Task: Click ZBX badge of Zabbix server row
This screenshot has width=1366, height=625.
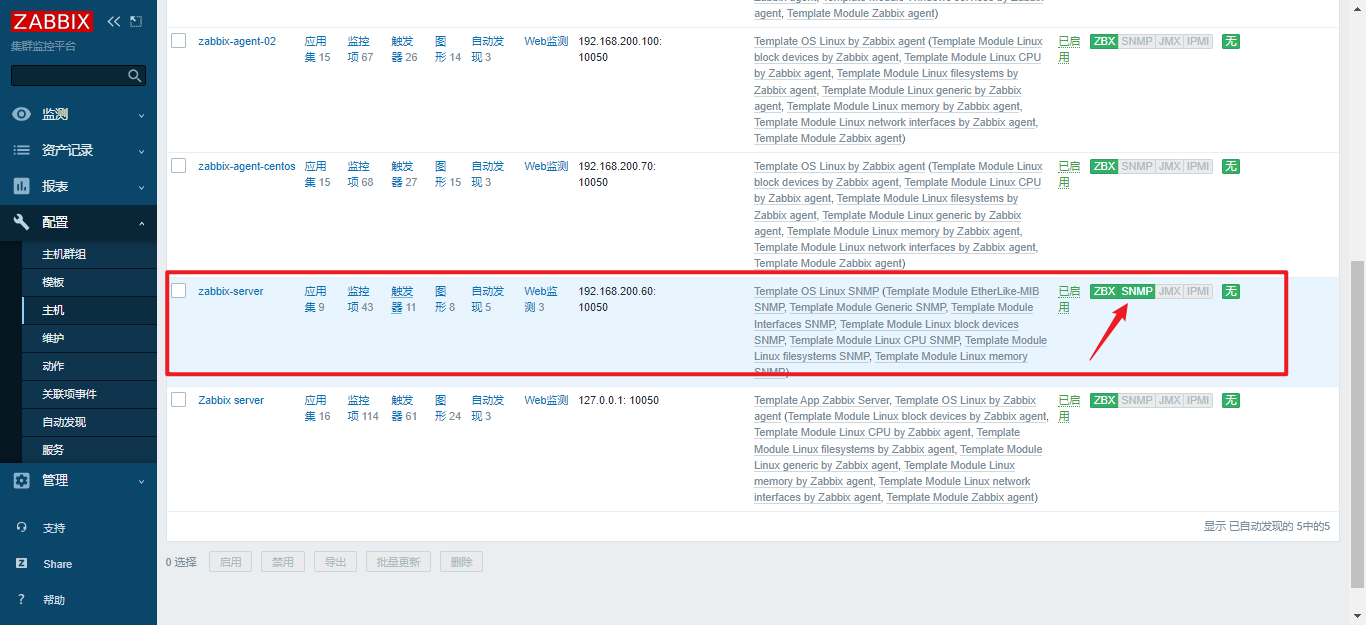Action: point(1104,400)
